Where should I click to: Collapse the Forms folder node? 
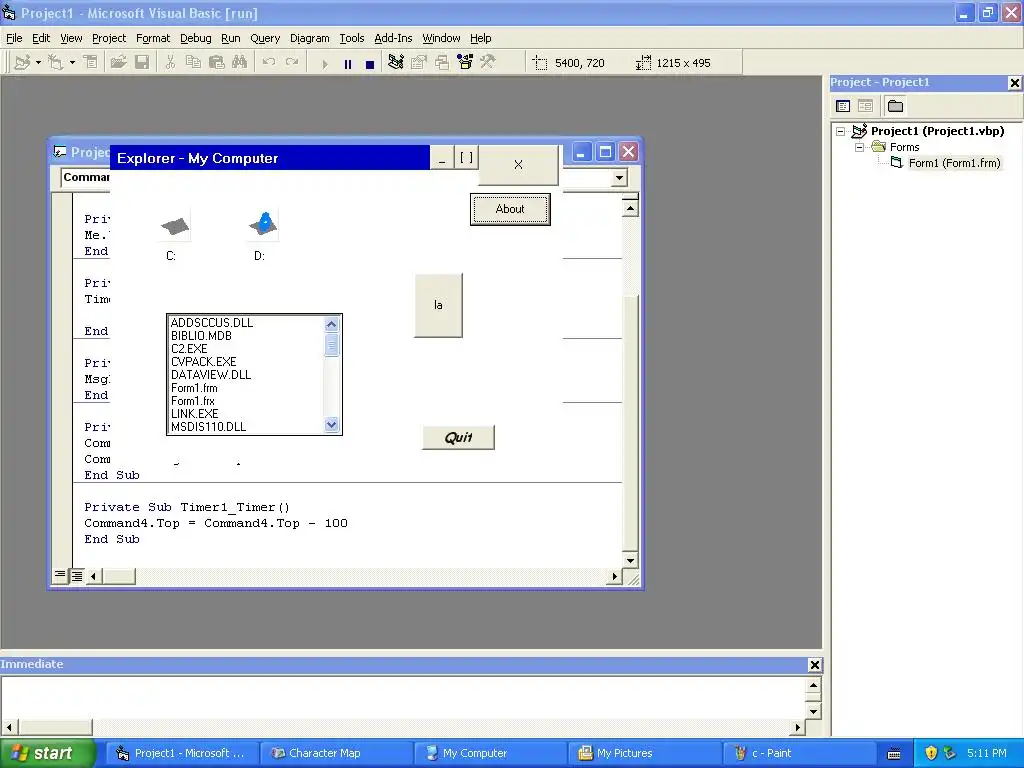pyautogui.click(x=859, y=148)
